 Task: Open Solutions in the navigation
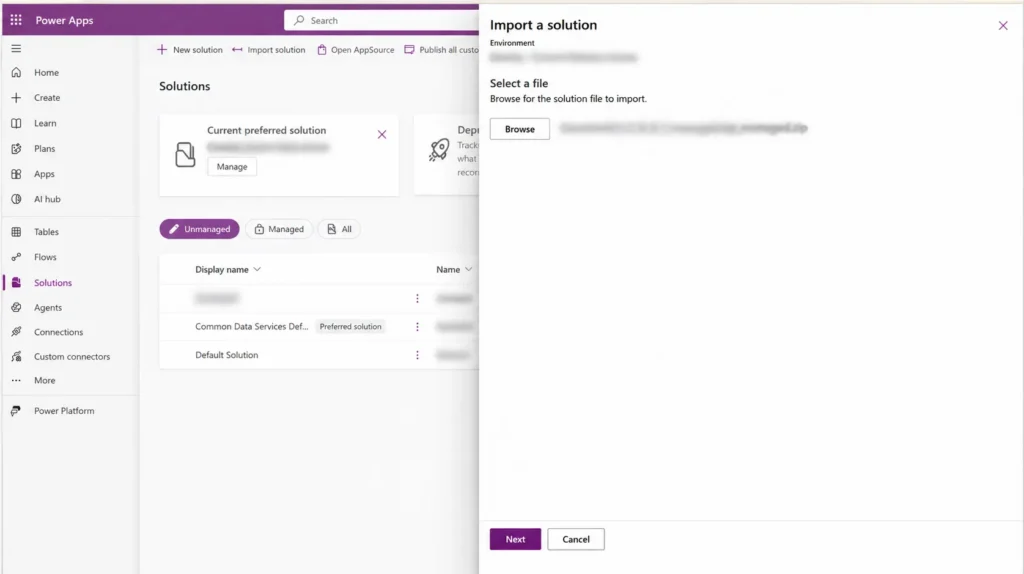(53, 283)
